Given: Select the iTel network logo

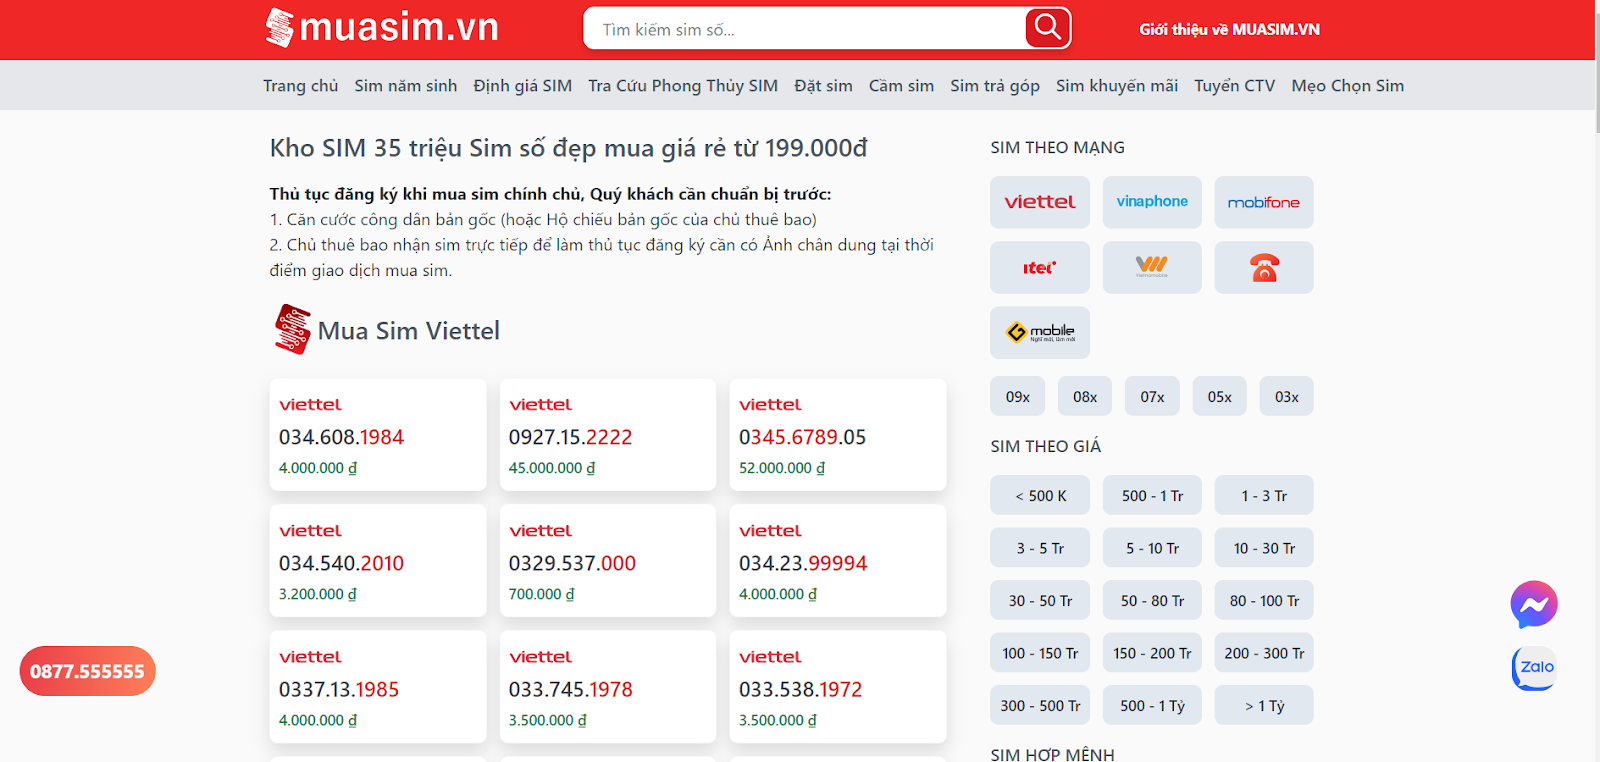Looking at the screenshot, I should pos(1040,267).
